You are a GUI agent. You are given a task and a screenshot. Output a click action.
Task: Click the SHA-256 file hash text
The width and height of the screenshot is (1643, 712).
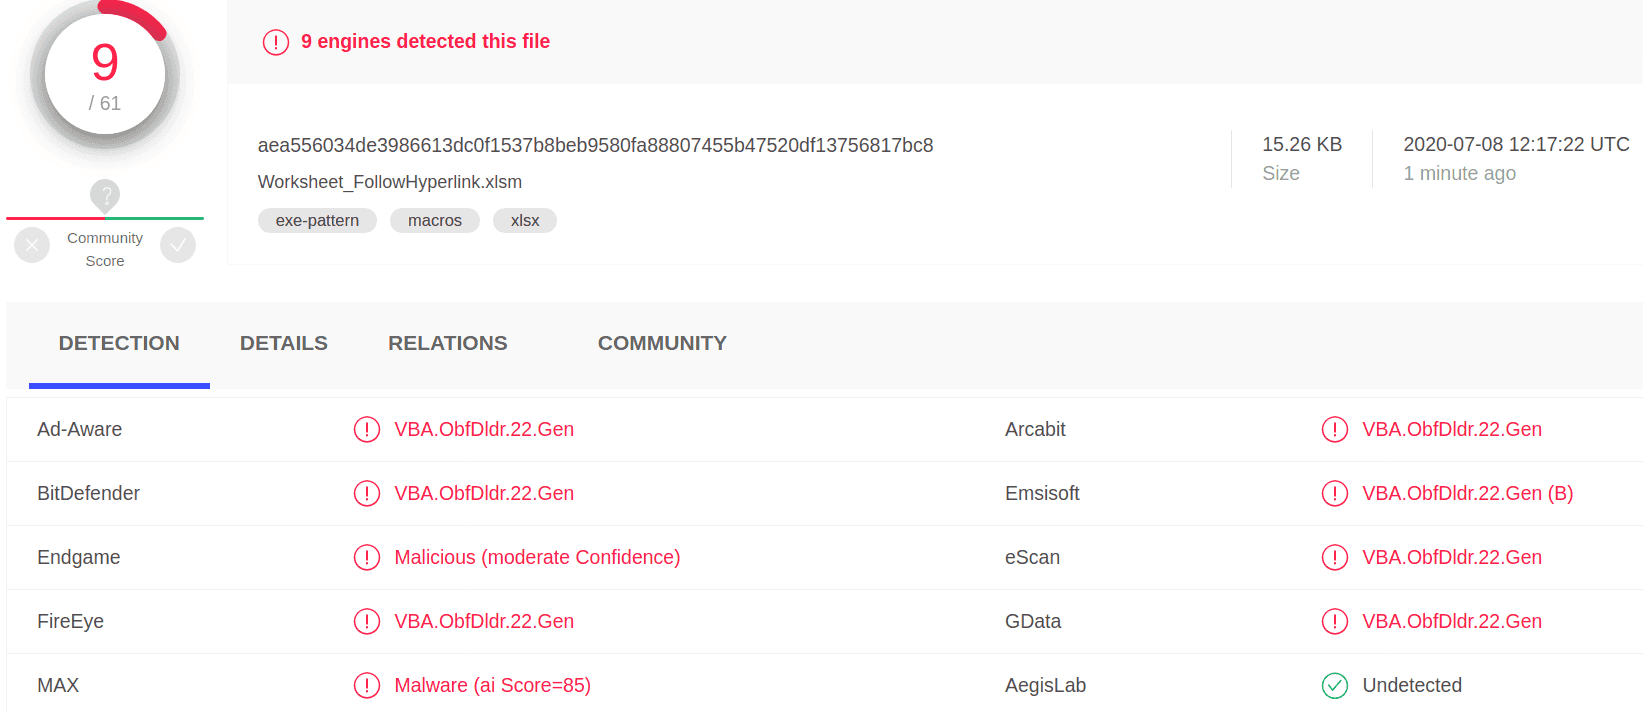coord(595,146)
